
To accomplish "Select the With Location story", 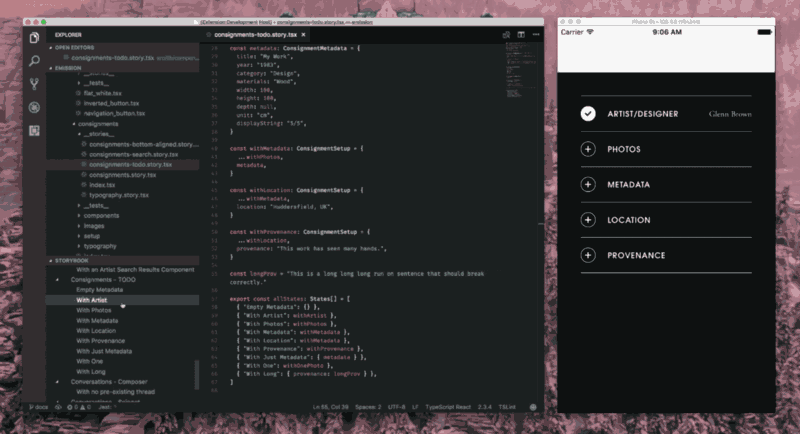I will point(96,330).
